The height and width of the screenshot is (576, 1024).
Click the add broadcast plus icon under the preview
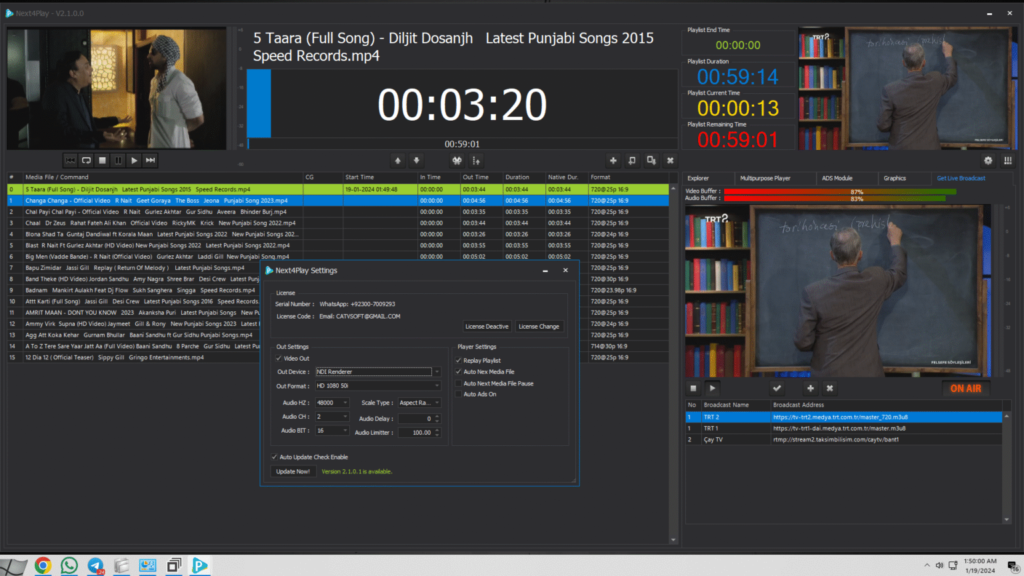[810, 388]
